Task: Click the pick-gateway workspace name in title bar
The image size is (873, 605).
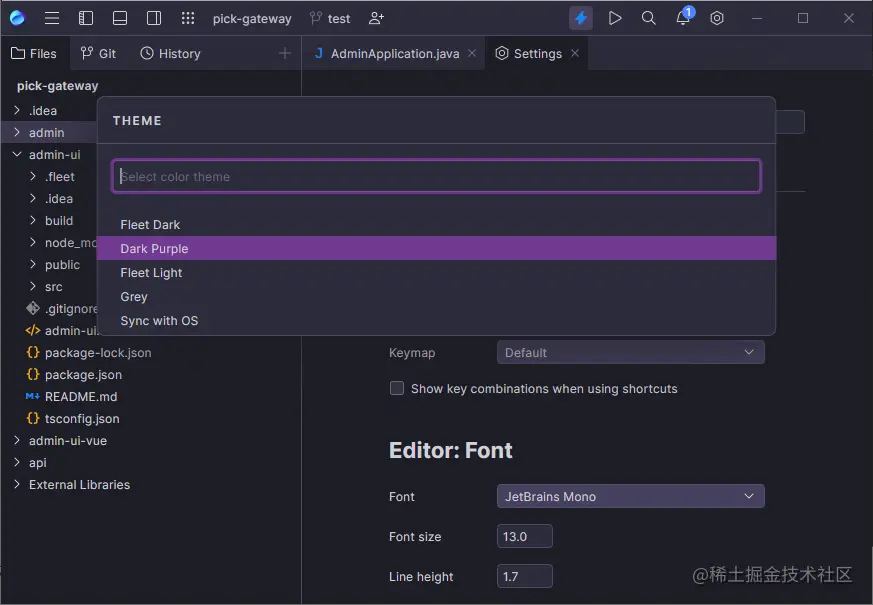Action: tap(252, 19)
